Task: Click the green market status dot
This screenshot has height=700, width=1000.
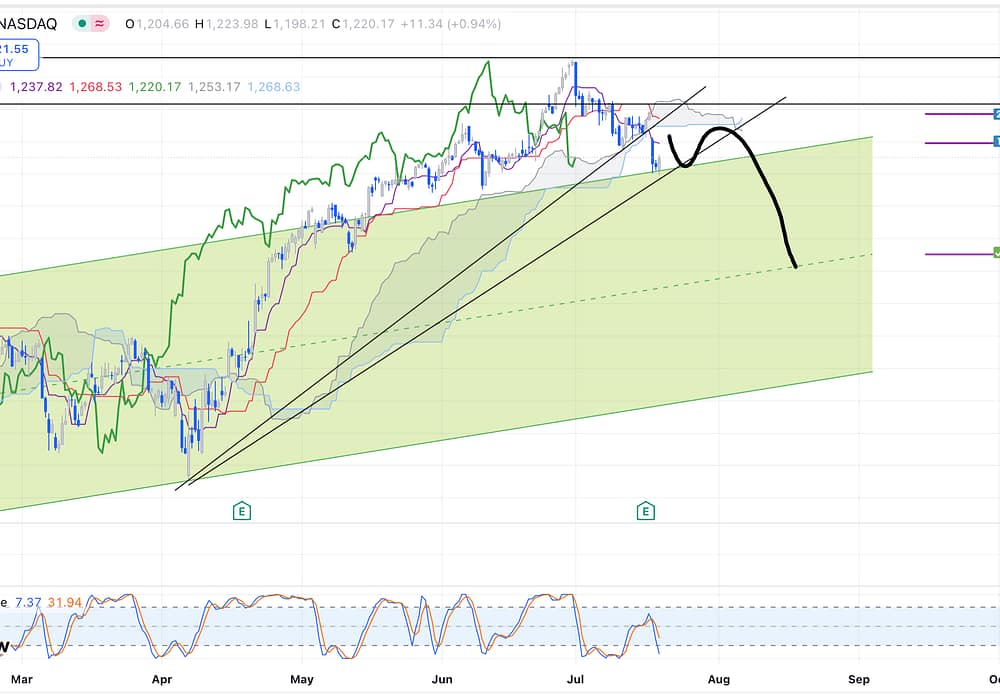Action: click(82, 23)
